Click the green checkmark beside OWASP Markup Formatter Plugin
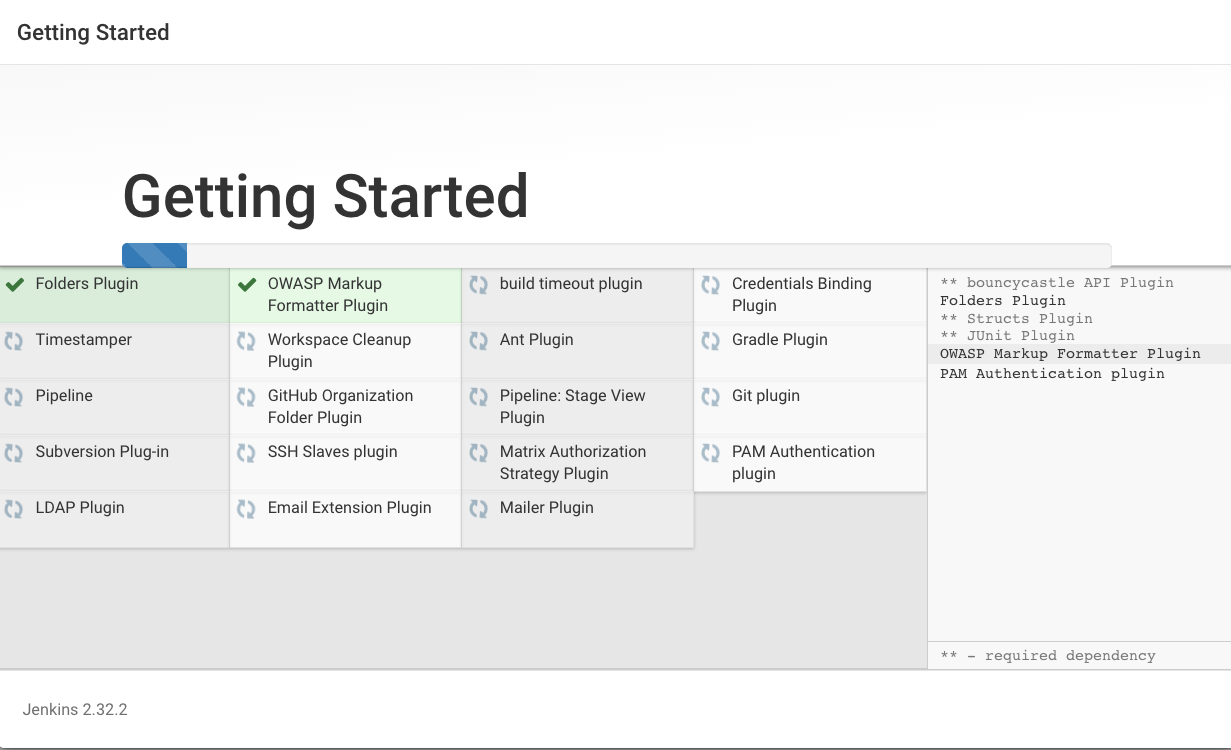Image resolution: width=1231 pixels, height=750 pixels. (x=247, y=285)
